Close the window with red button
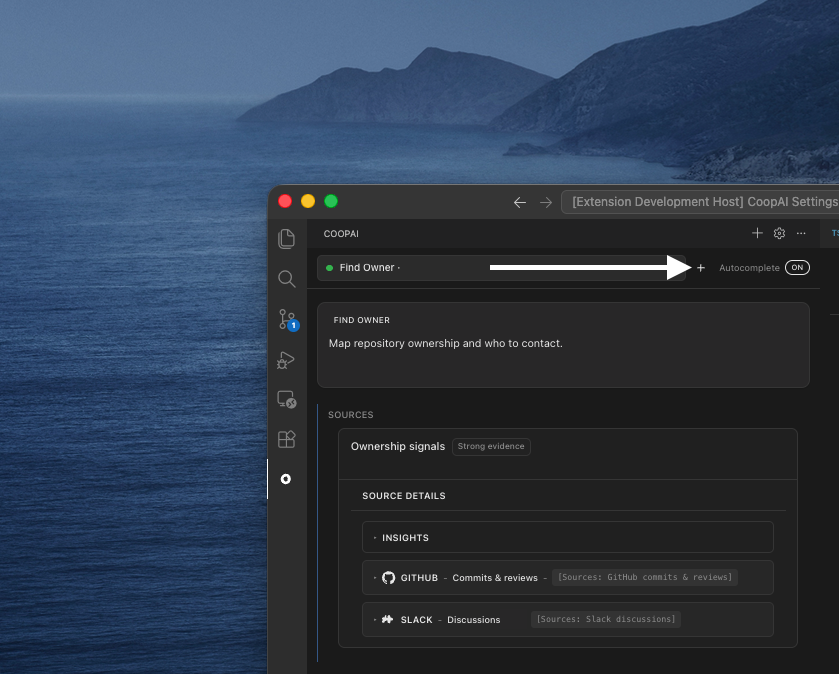This screenshot has width=839, height=674. (285, 201)
